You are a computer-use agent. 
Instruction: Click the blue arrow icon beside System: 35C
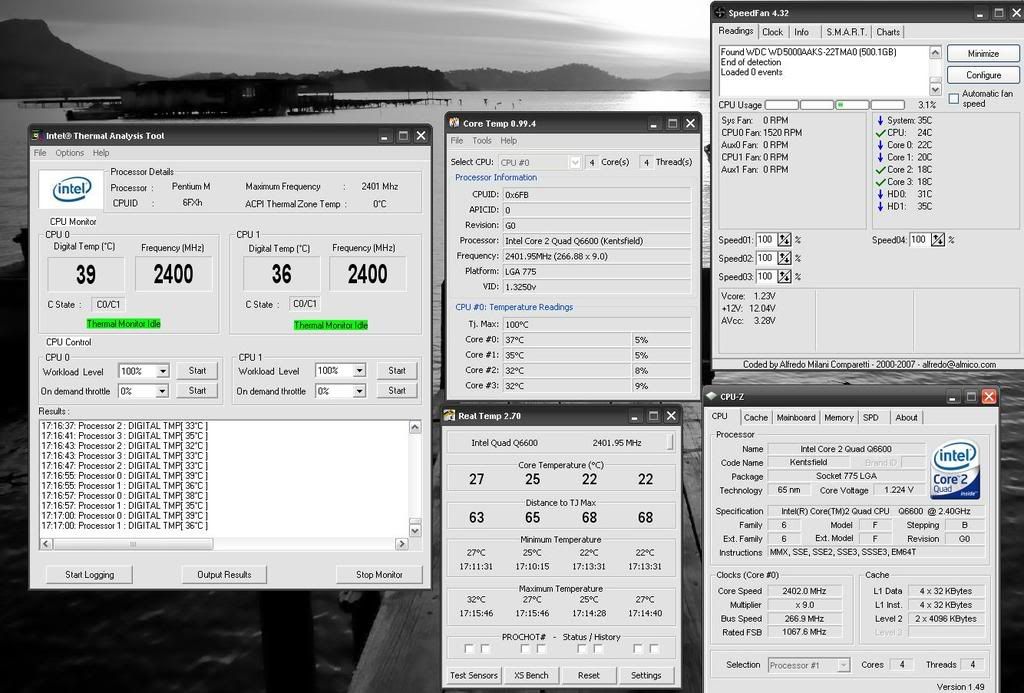click(x=880, y=120)
